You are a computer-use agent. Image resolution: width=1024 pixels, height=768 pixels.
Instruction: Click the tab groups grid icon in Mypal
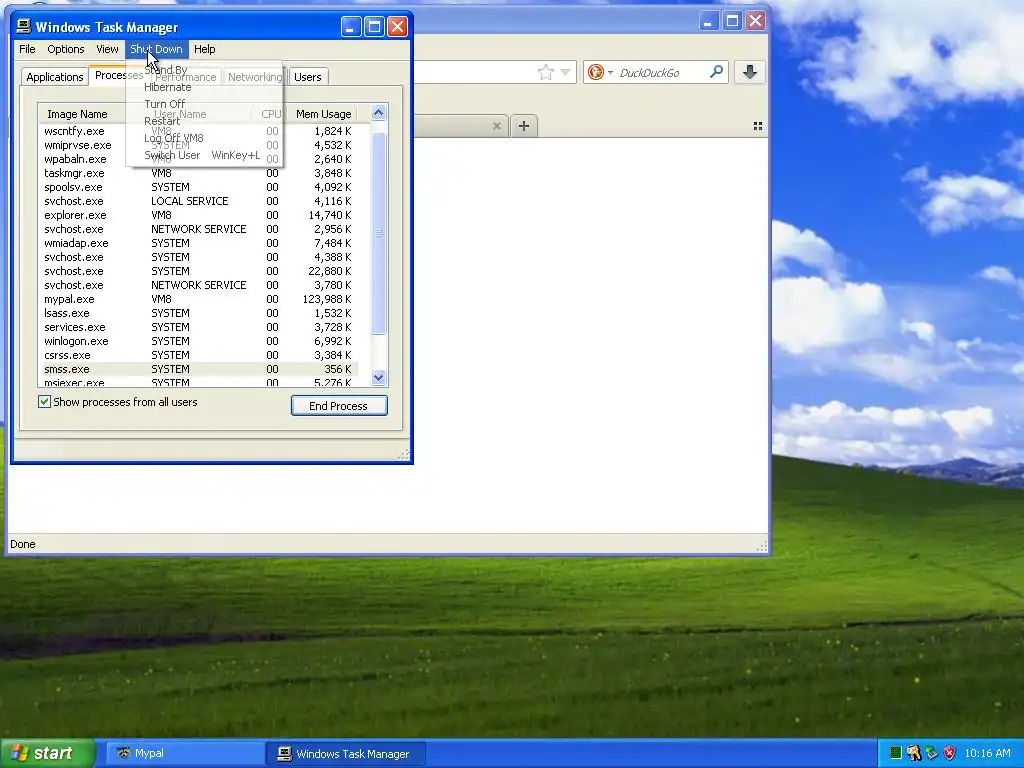[x=758, y=125]
